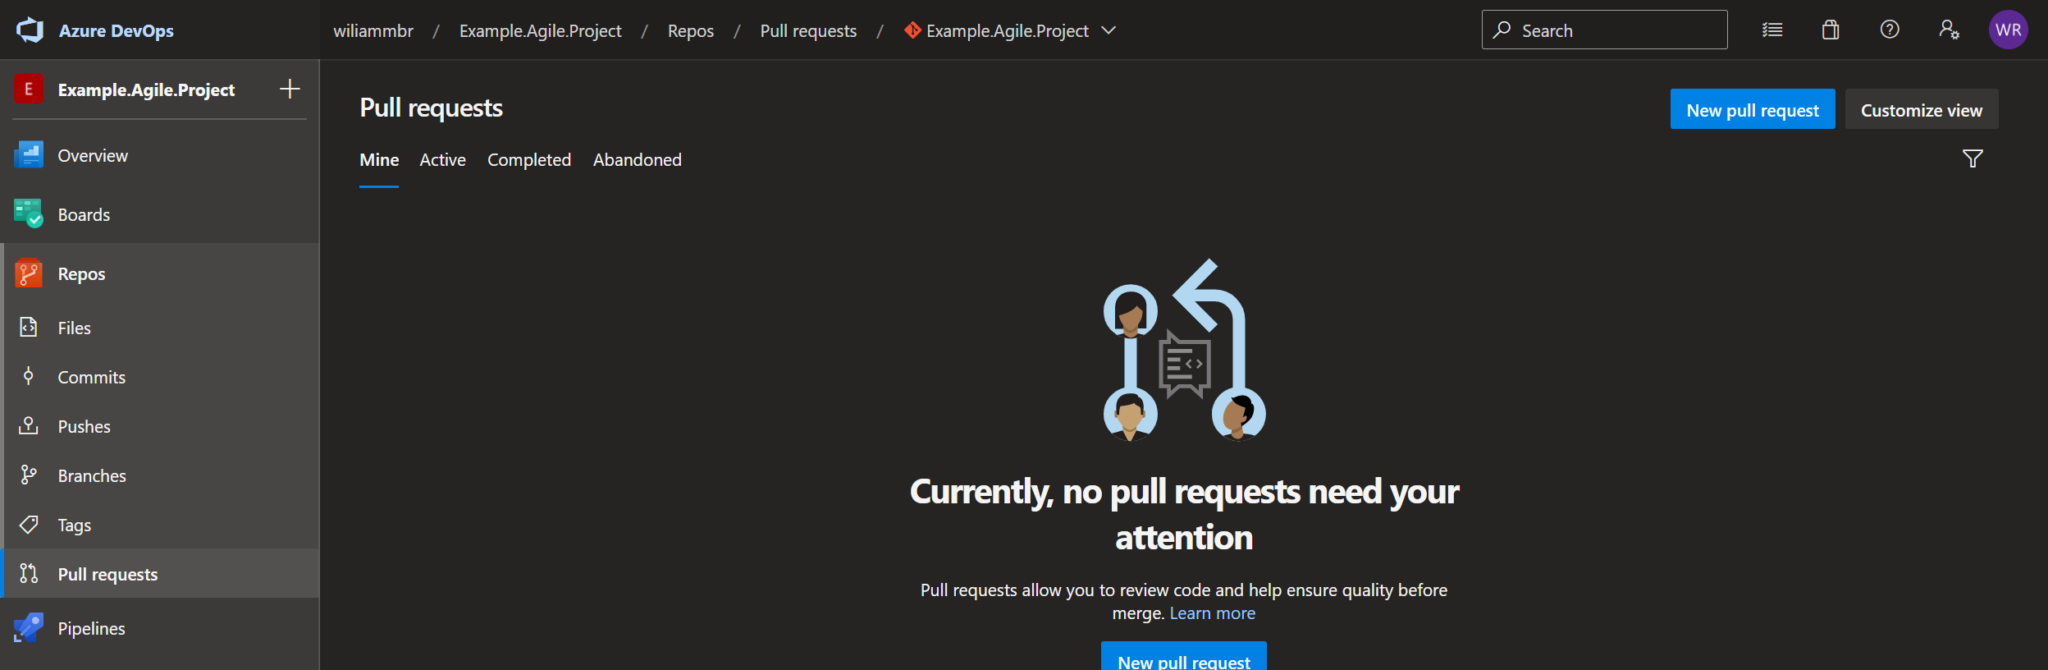Click the Files icon under Repos
The image size is (2048, 670).
tap(29, 327)
